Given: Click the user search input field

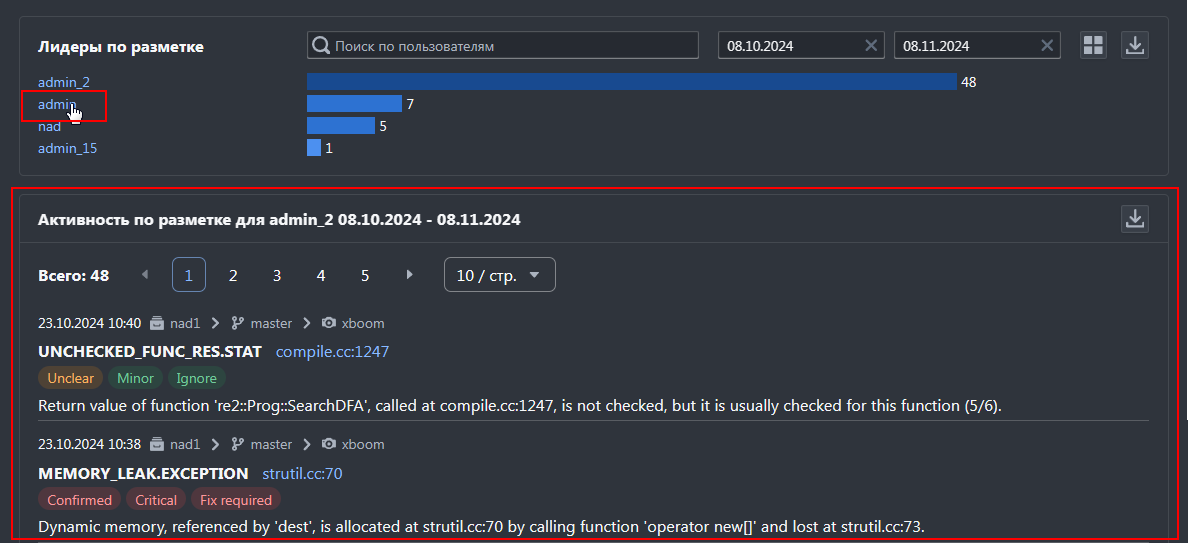Looking at the screenshot, I should (503, 45).
